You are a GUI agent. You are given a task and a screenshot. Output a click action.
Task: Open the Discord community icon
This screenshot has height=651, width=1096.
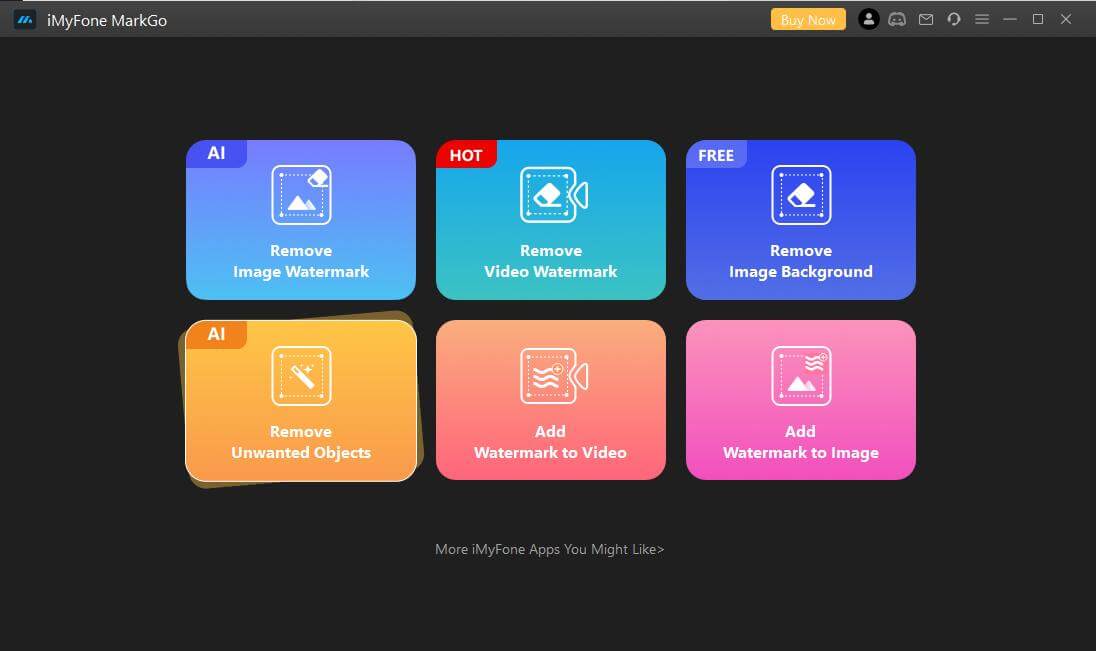coord(897,19)
